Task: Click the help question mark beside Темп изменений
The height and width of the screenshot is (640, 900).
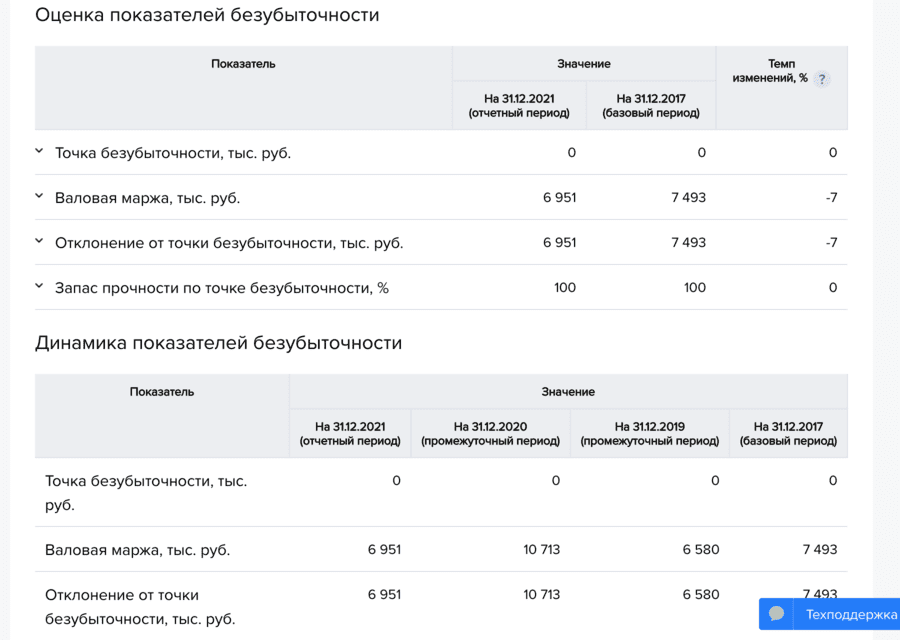Action: 822,79
